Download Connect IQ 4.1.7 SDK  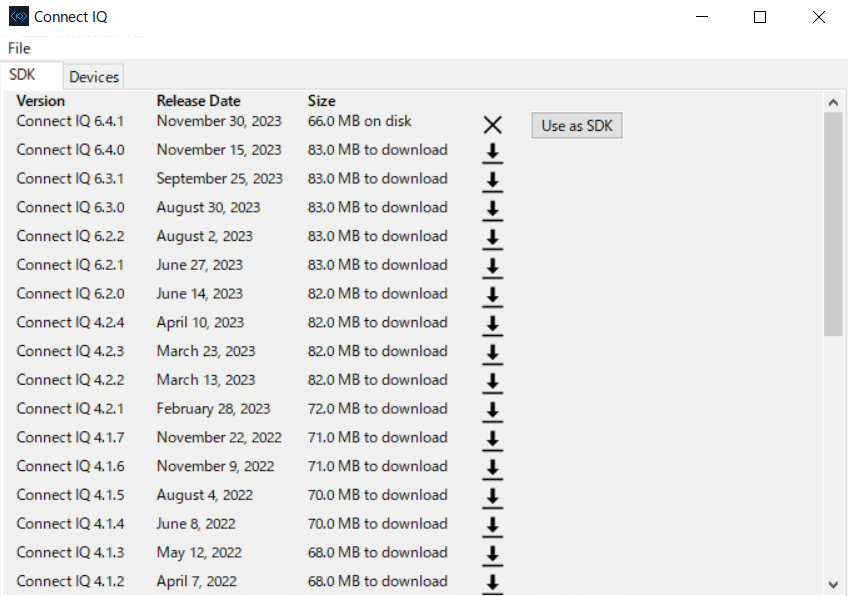[x=492, y=440]
